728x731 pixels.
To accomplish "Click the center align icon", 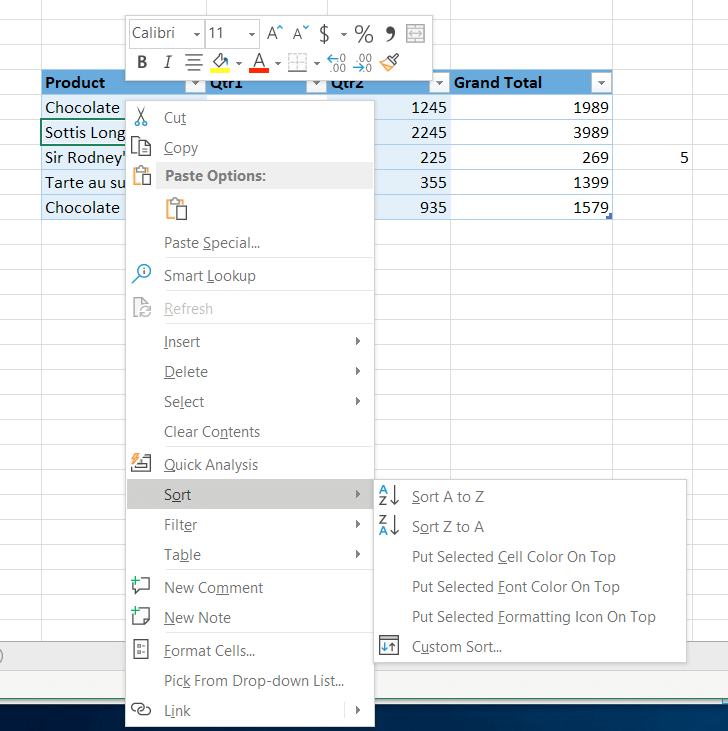I will coord(193,63).
